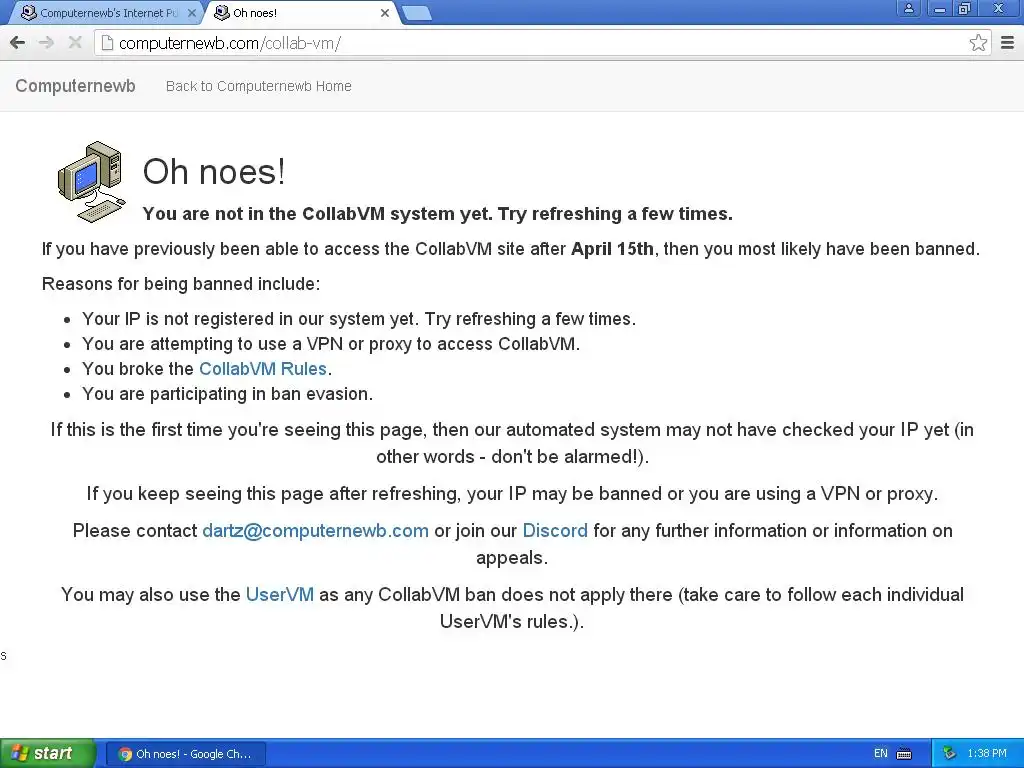Close the Oh noes! tab

(385, 13)
